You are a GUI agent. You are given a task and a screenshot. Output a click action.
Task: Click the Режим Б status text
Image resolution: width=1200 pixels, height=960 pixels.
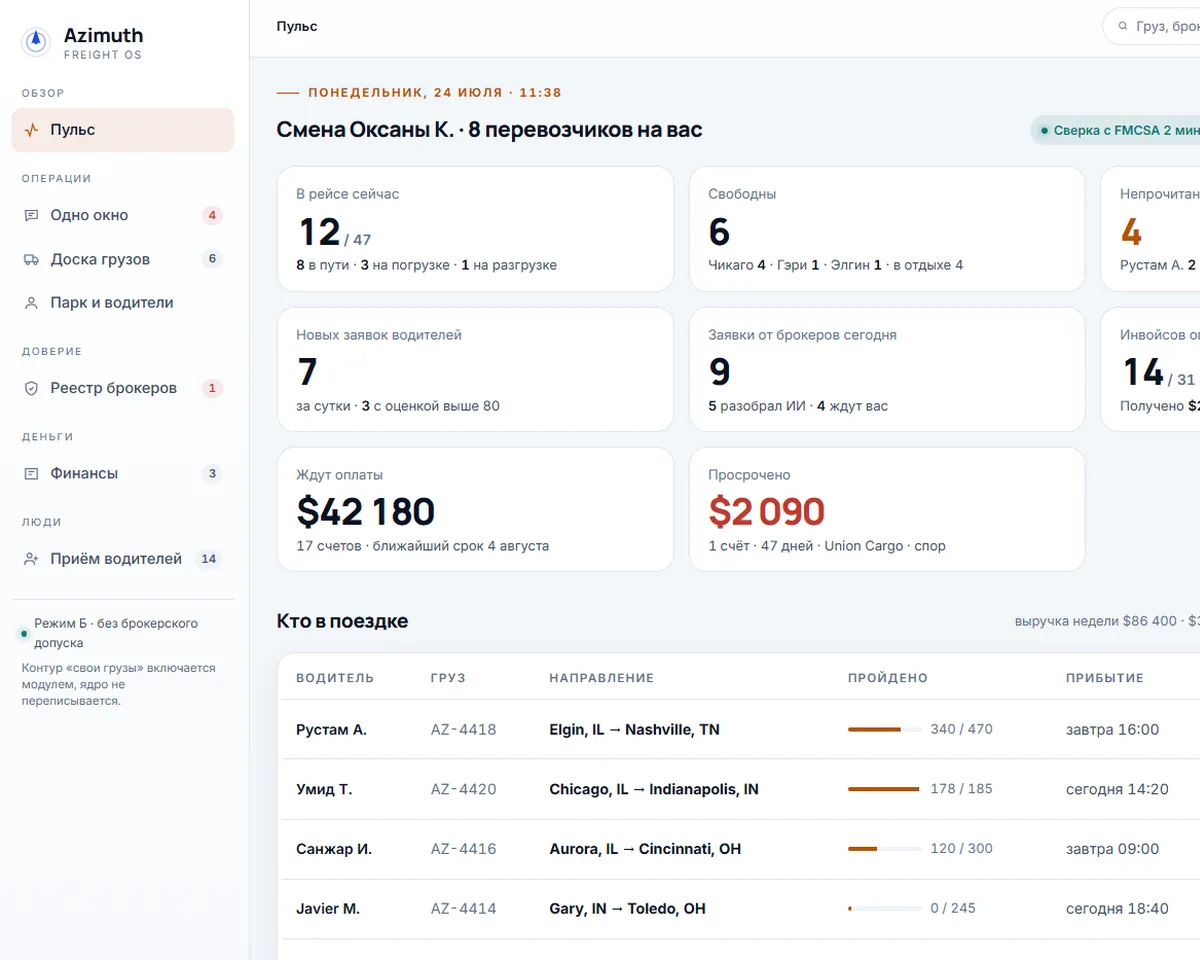tap(116, 633)
